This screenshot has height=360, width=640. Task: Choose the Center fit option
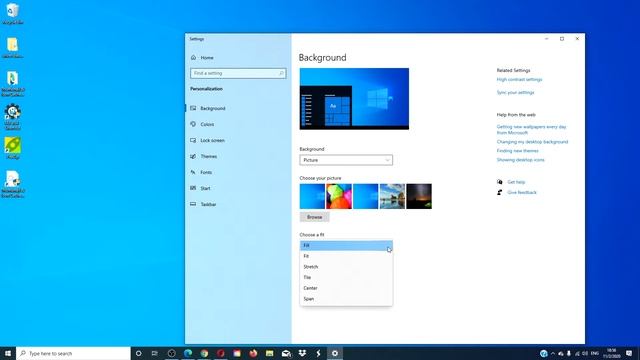point(346,288)
